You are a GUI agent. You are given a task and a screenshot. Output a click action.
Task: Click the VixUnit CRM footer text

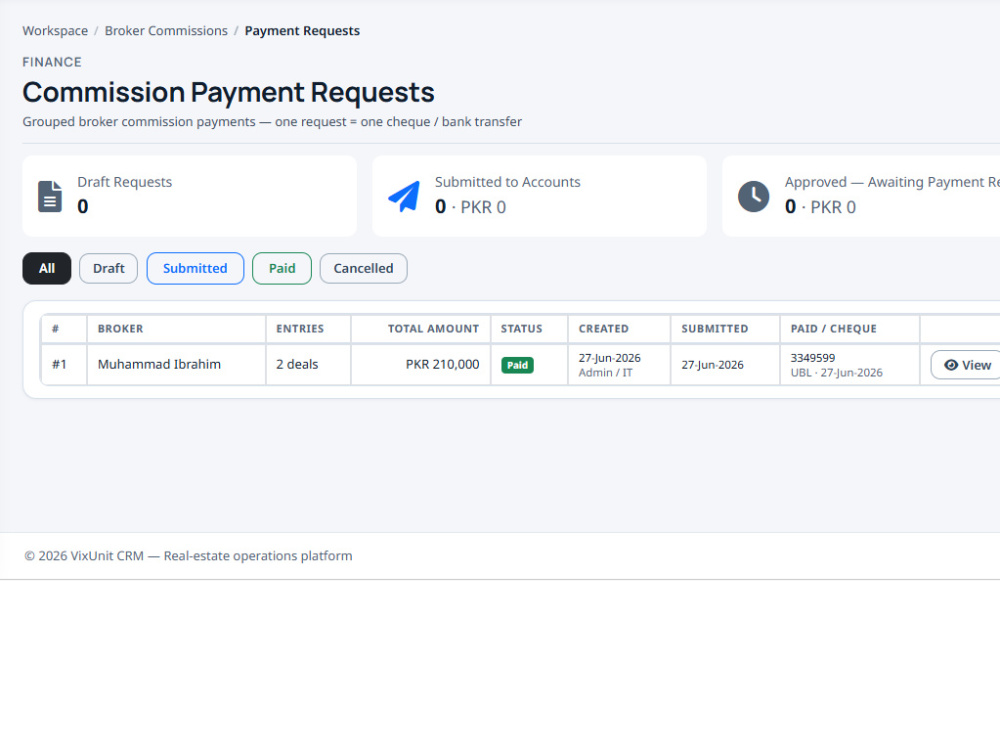pyautogui.click(x=188, y=555)
